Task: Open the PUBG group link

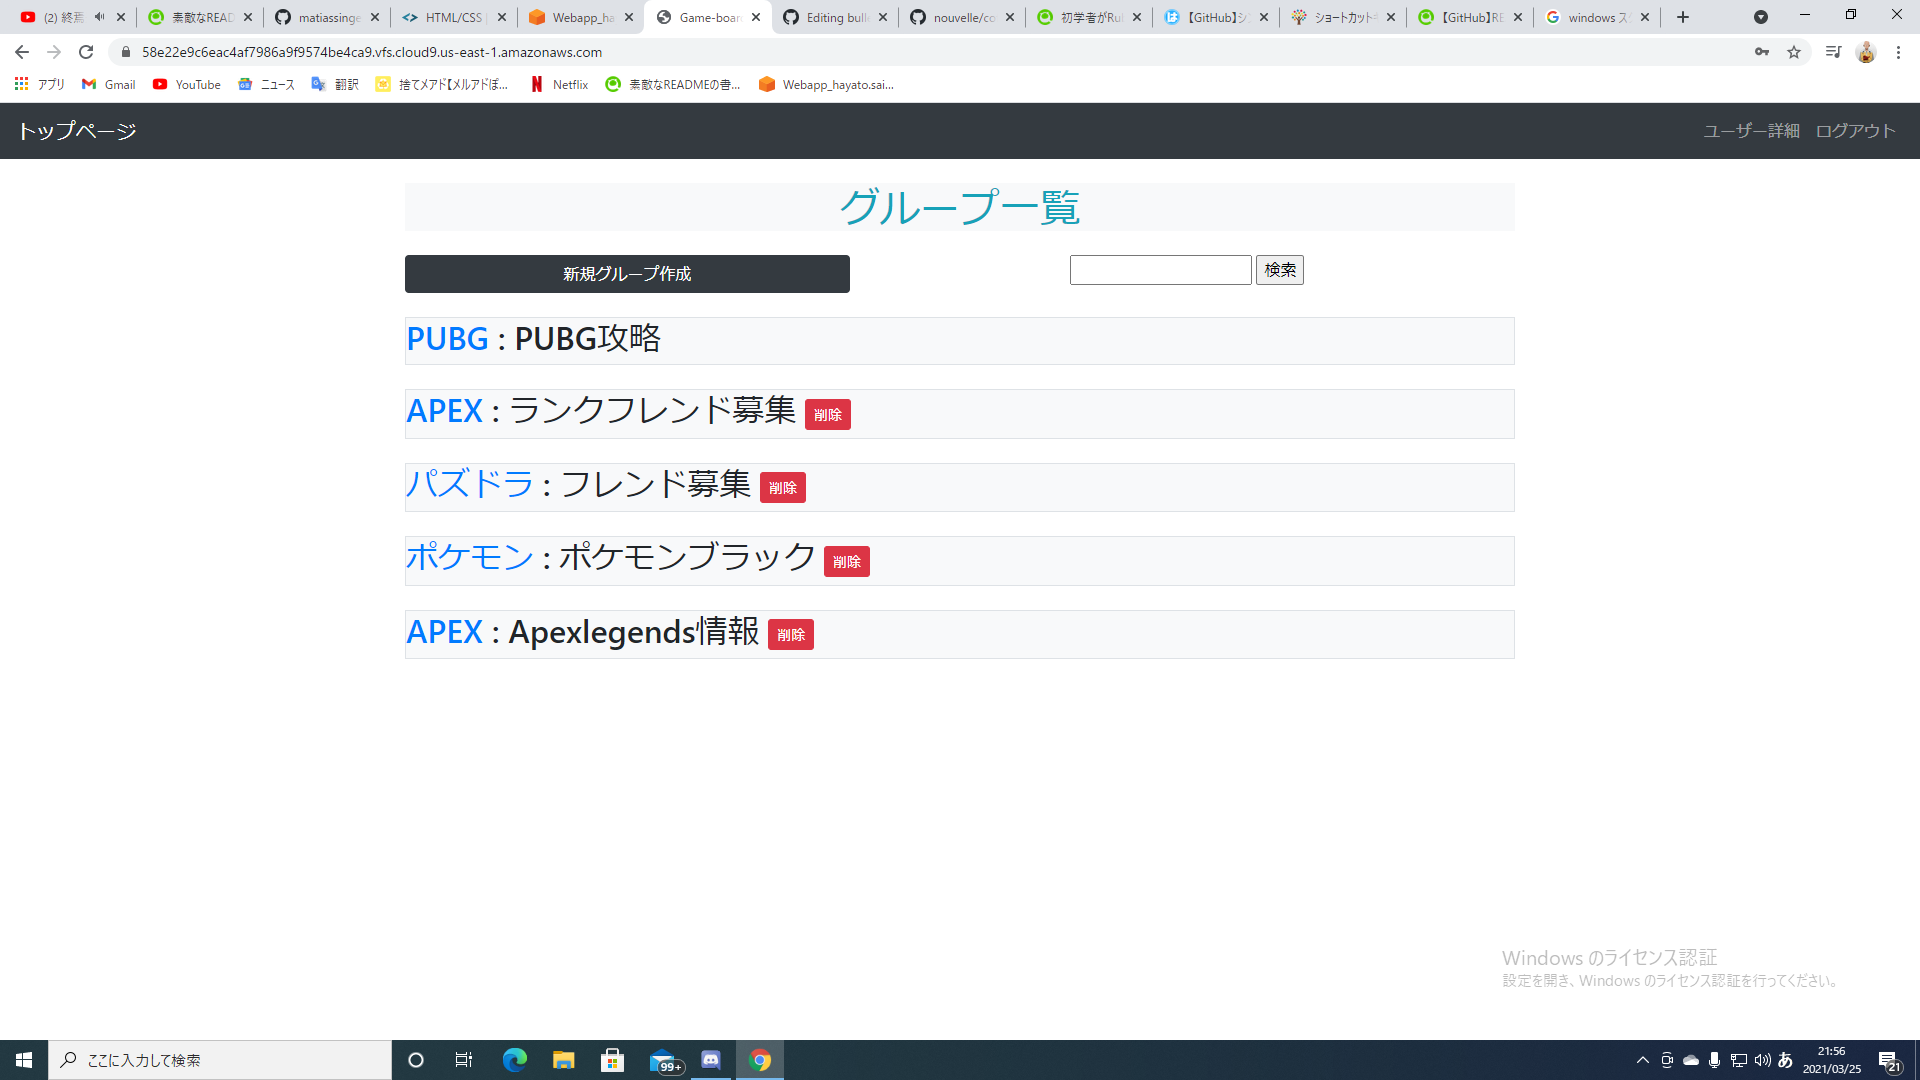Action: (447, 339)
